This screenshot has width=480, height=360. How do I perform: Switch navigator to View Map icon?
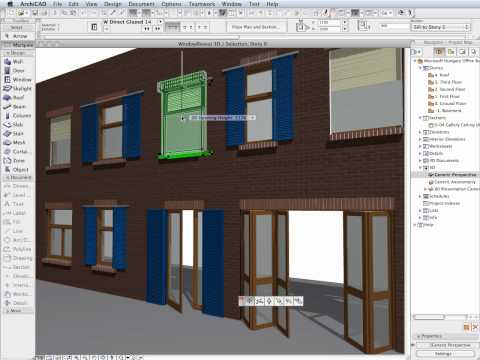point(451,52)
